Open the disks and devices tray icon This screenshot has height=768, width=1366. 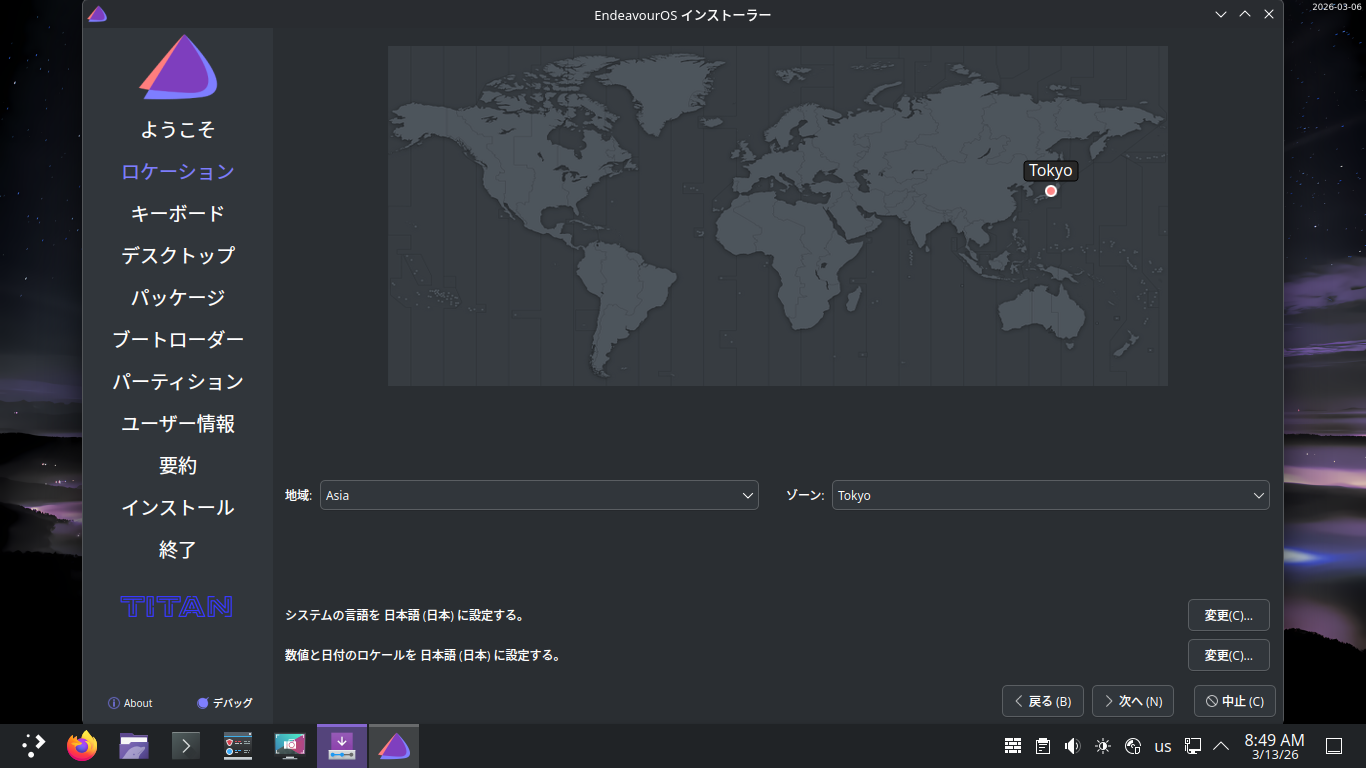click(x=1133, y=745)
